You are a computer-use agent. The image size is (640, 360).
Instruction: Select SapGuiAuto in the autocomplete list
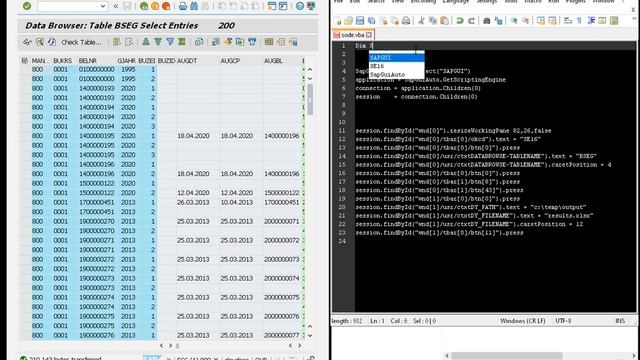[396, 75]
